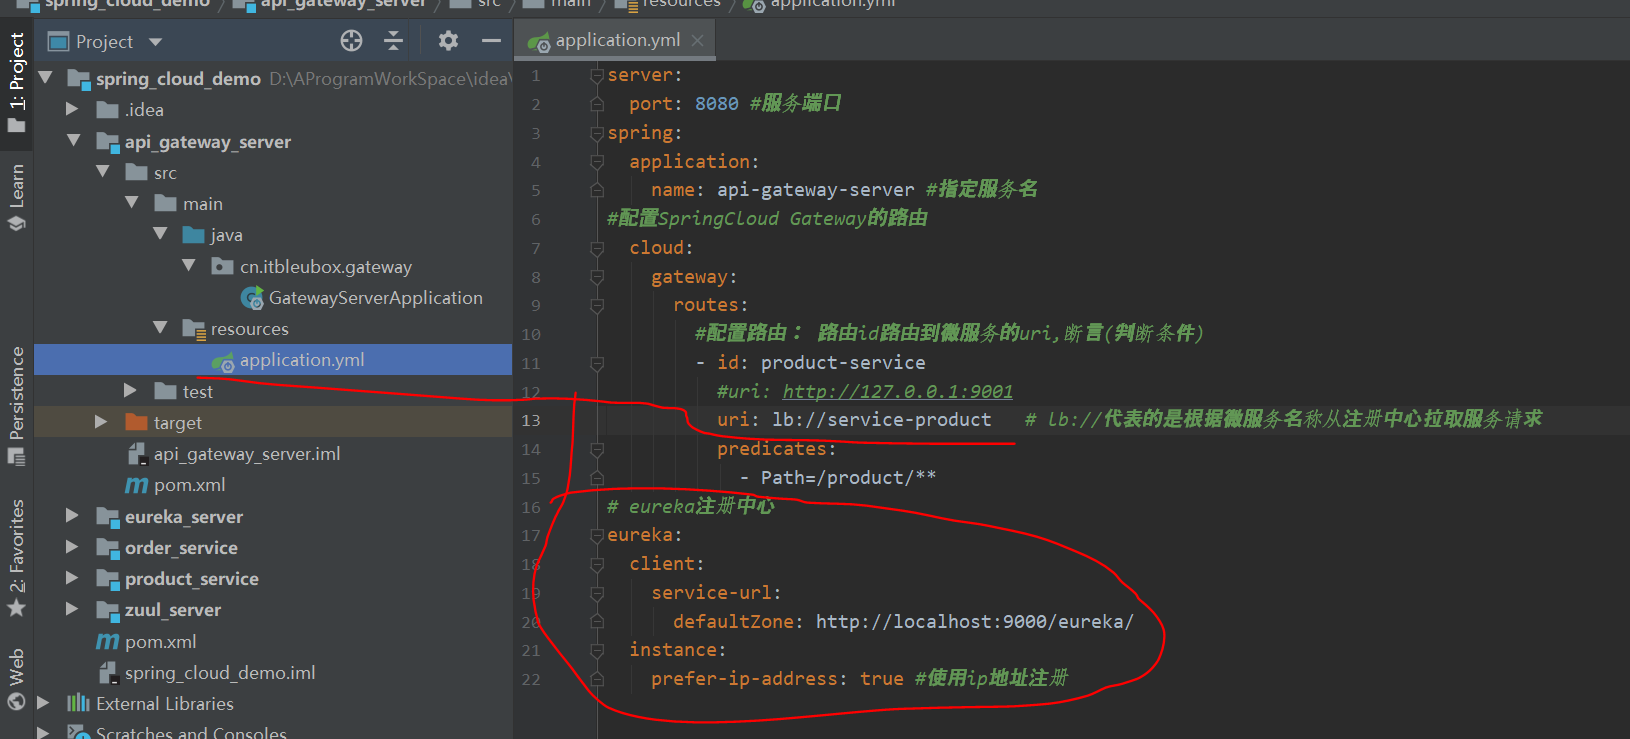Toggle fold marker at line 7 cloud
Image resolution: width=1630 pixels, height=739 pixels.
pos(597,248)
